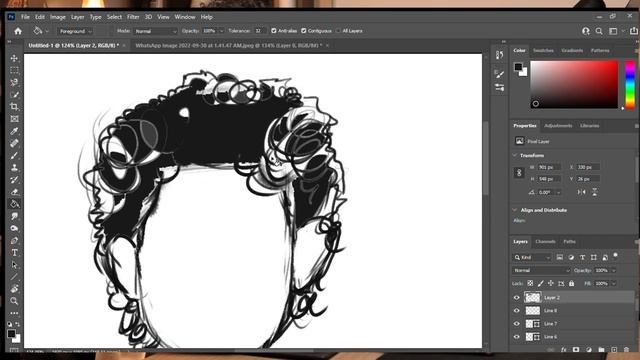Delete layer trash icon
This screenshot has width=640, height=360.
(x=627, y=350)
